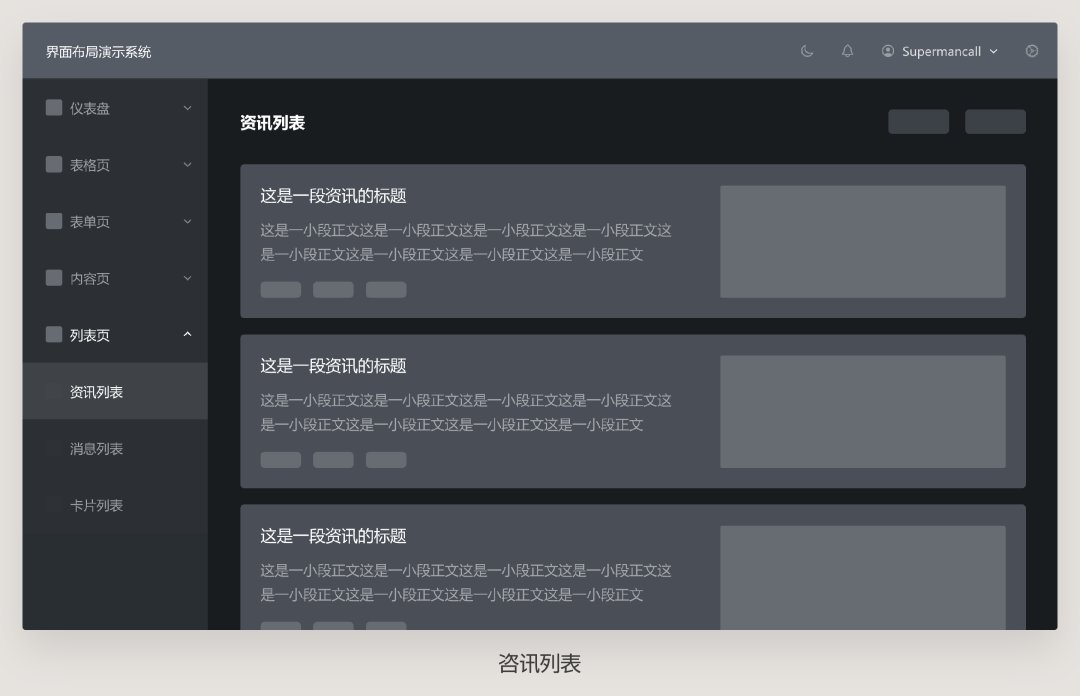Screen dimensions: 1080x696
Task: Click the last tag in the first news card
Action: point(386,289)
